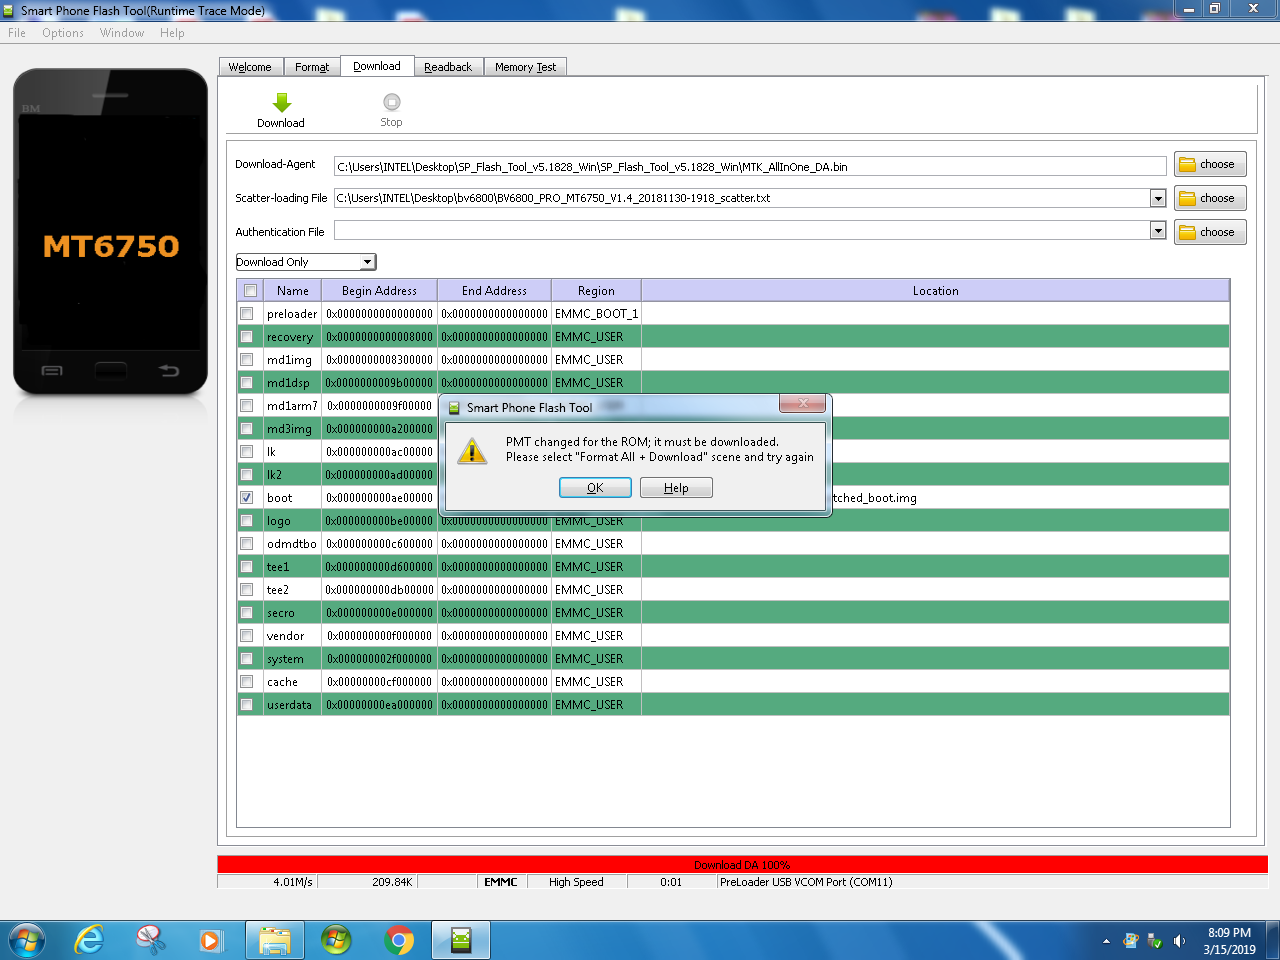
Task: Toggle the select-all checkbox in header
Action: (250, 291)
